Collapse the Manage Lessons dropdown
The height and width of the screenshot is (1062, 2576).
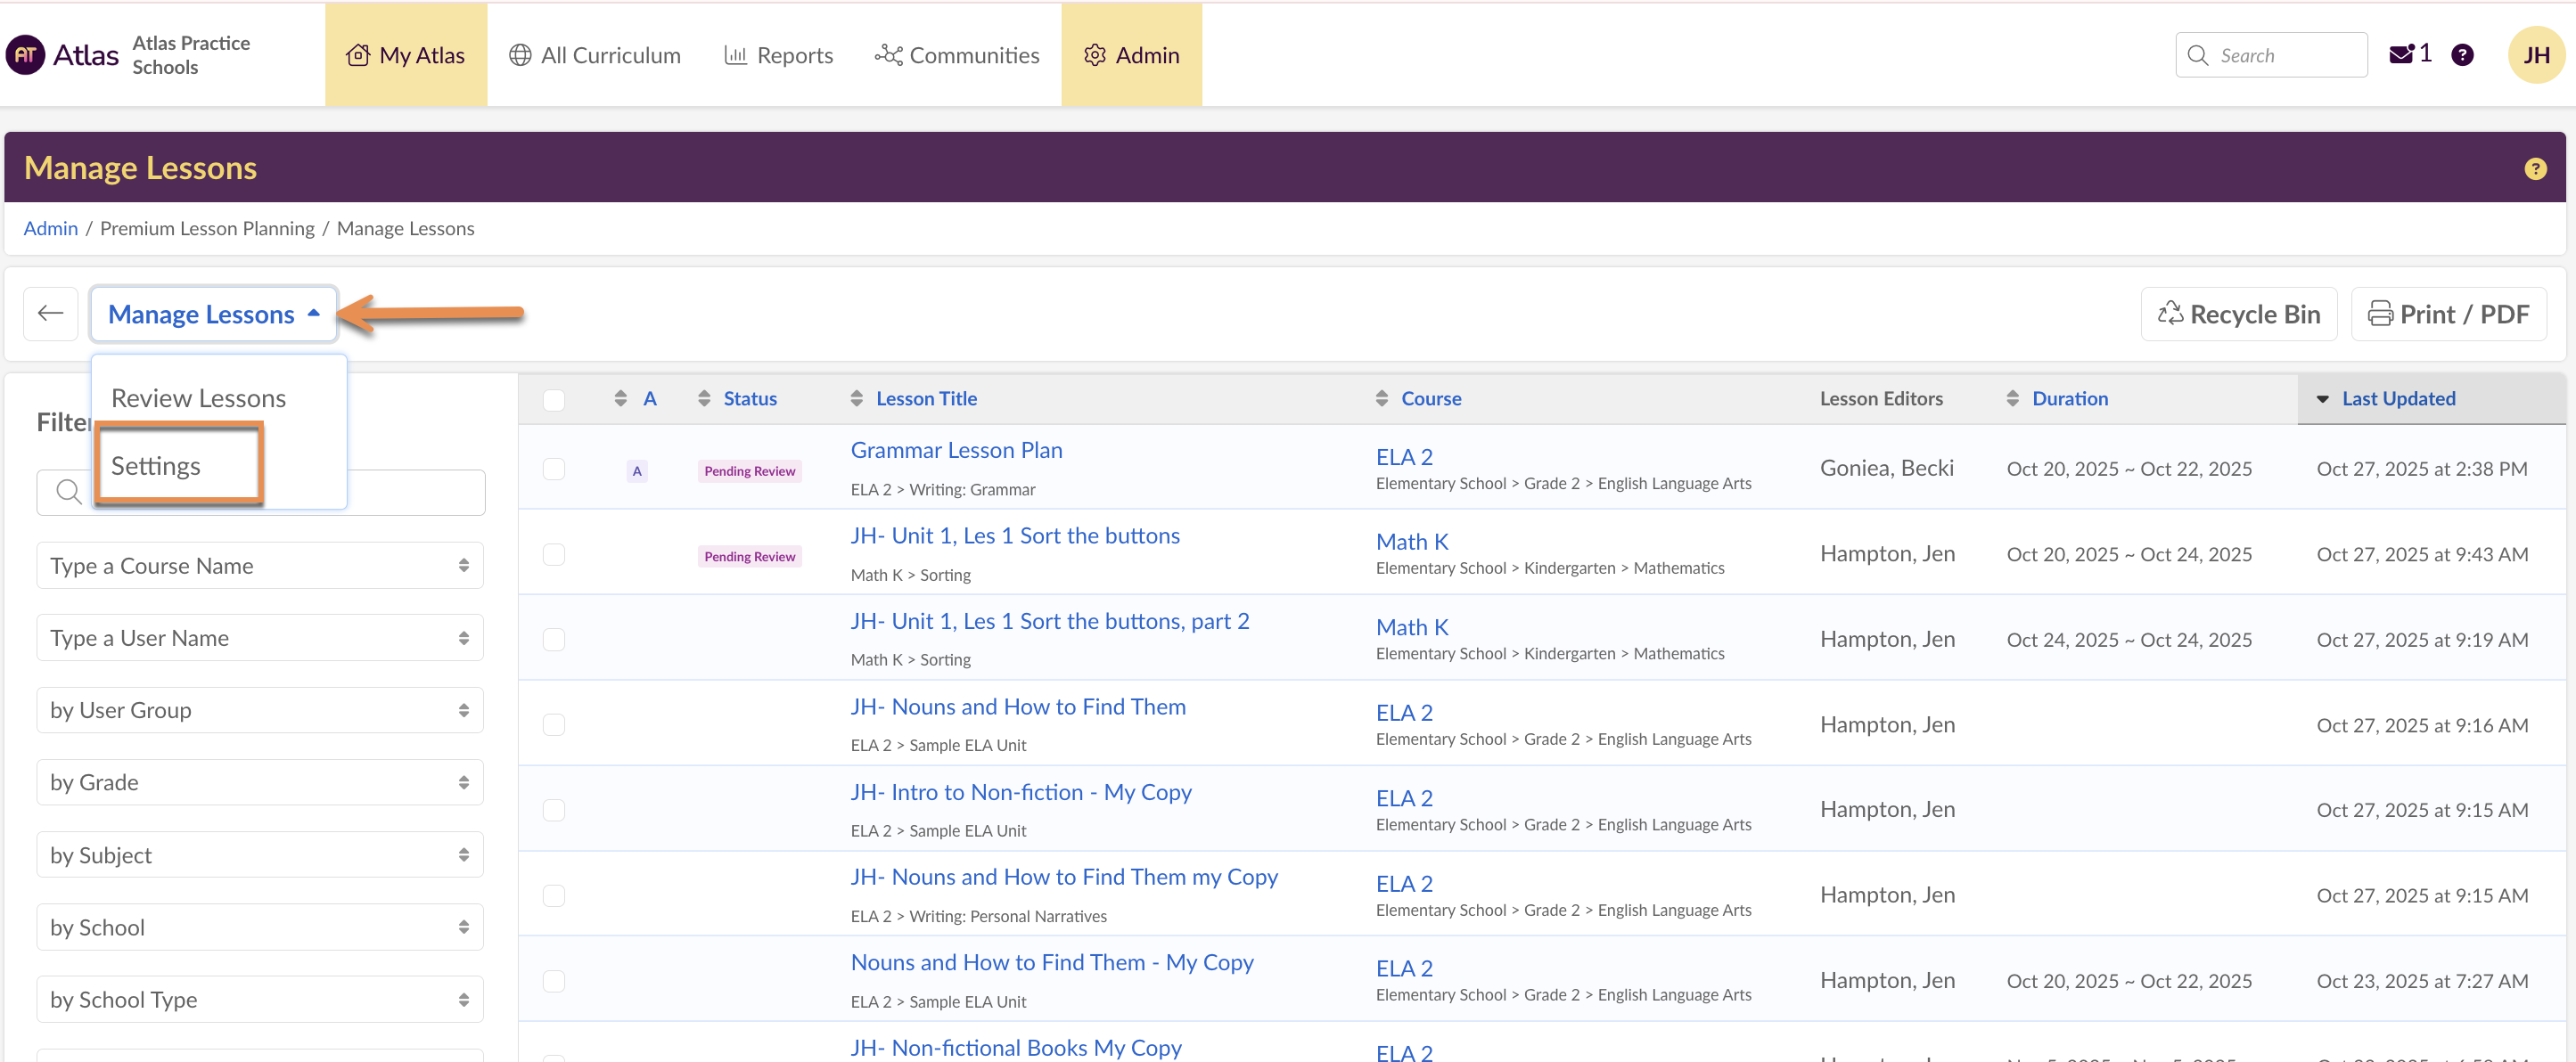(x=213, y=315)
